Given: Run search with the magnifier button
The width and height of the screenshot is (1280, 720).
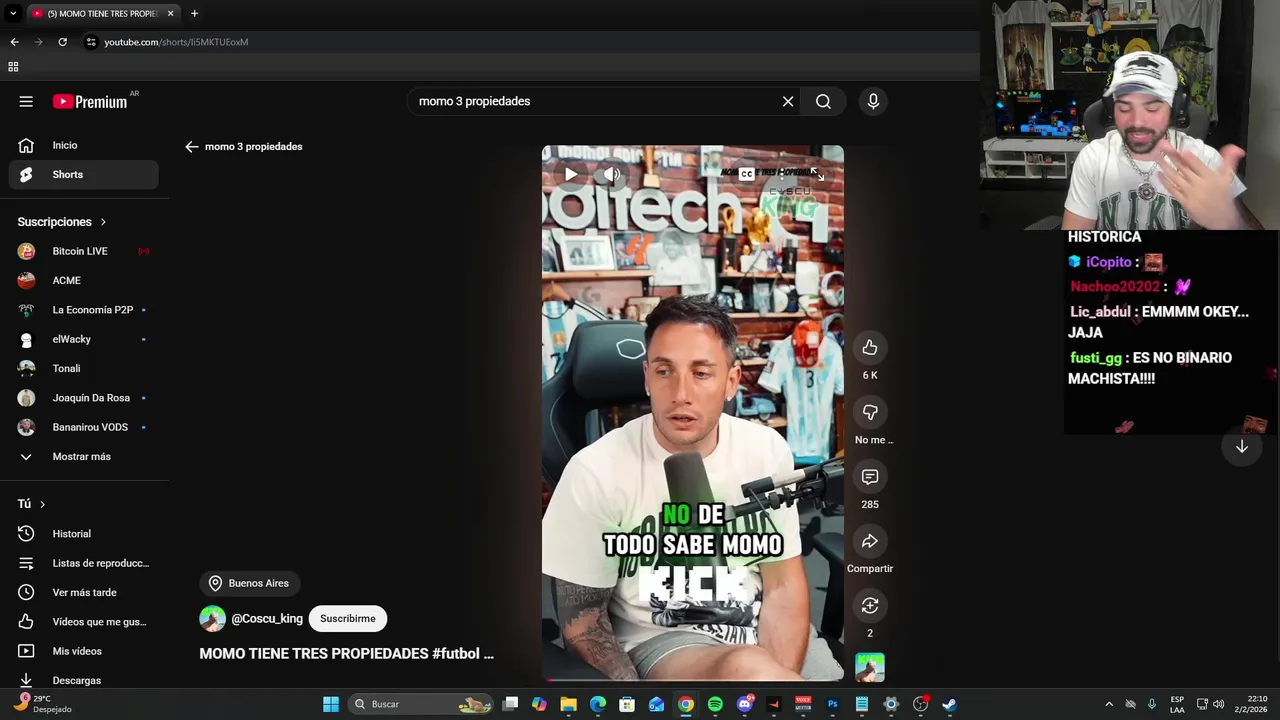Looking at the screenshot, I should (x=823, y=101).
